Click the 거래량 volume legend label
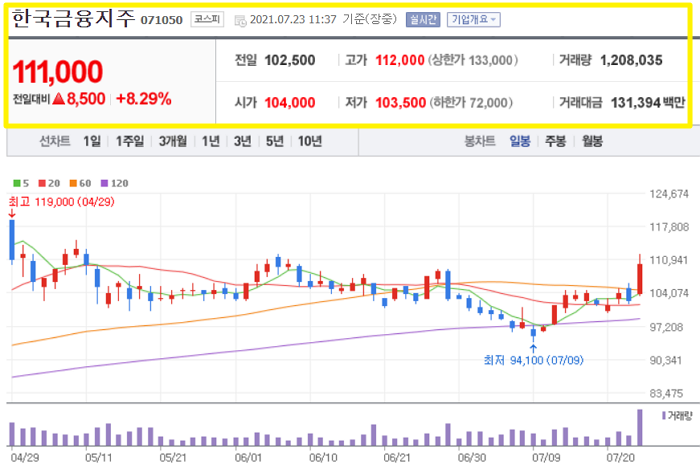700x469 pixels. tap(677, 416)
